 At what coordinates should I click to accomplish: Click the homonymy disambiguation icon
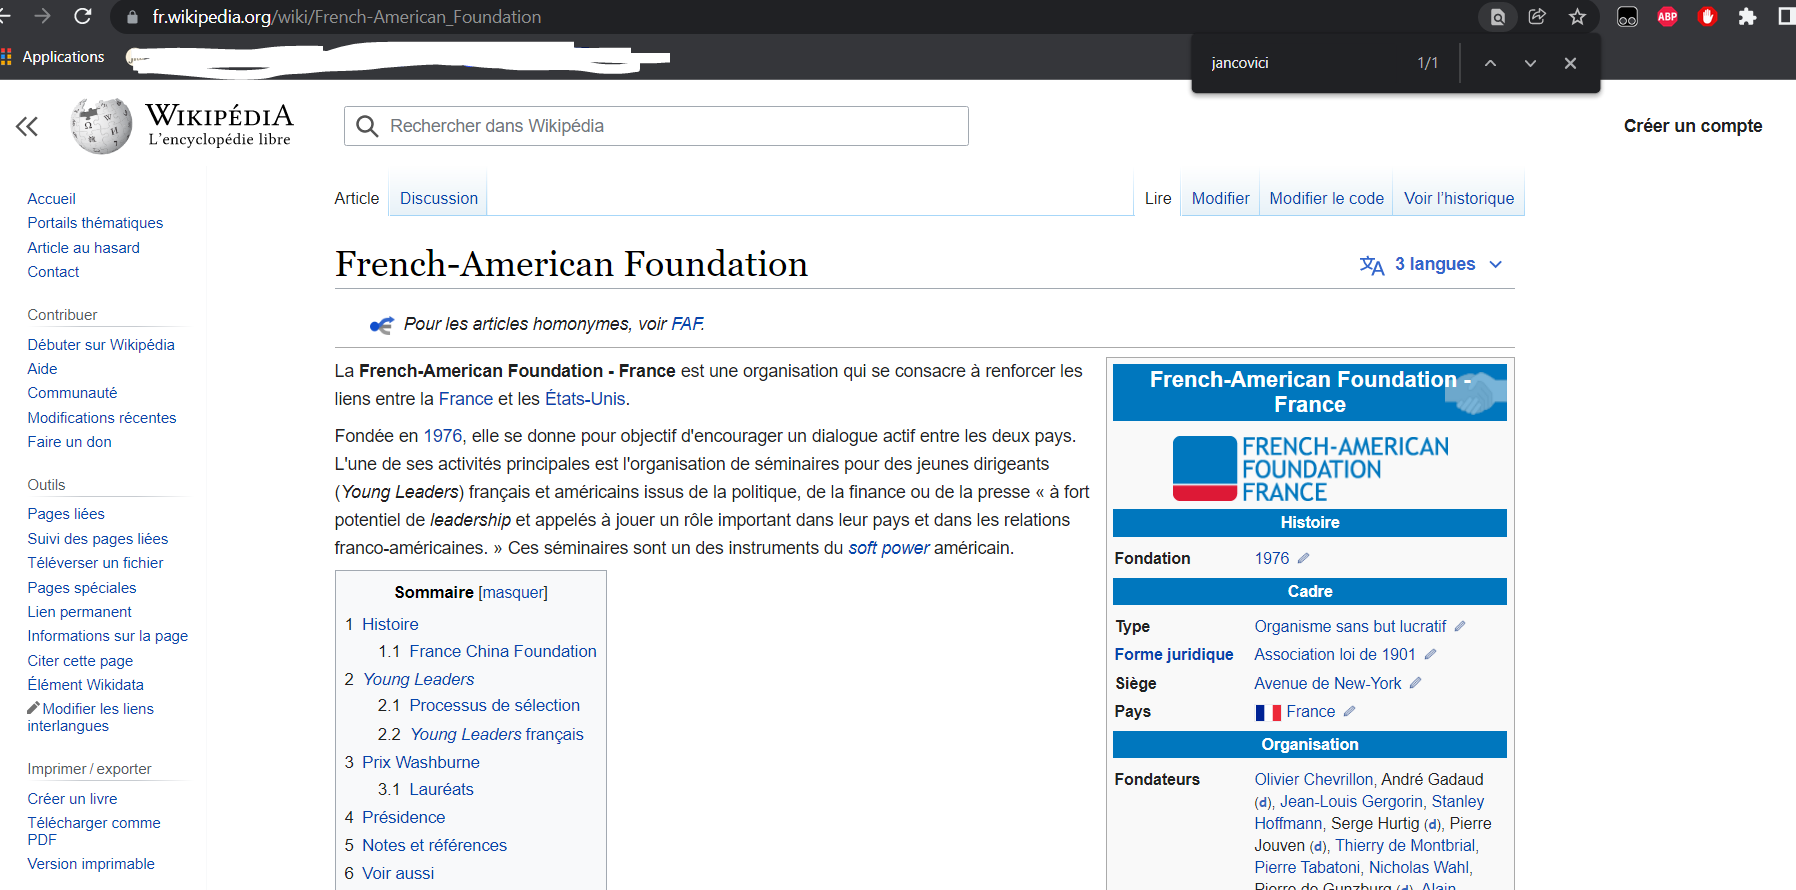[381, 325]
